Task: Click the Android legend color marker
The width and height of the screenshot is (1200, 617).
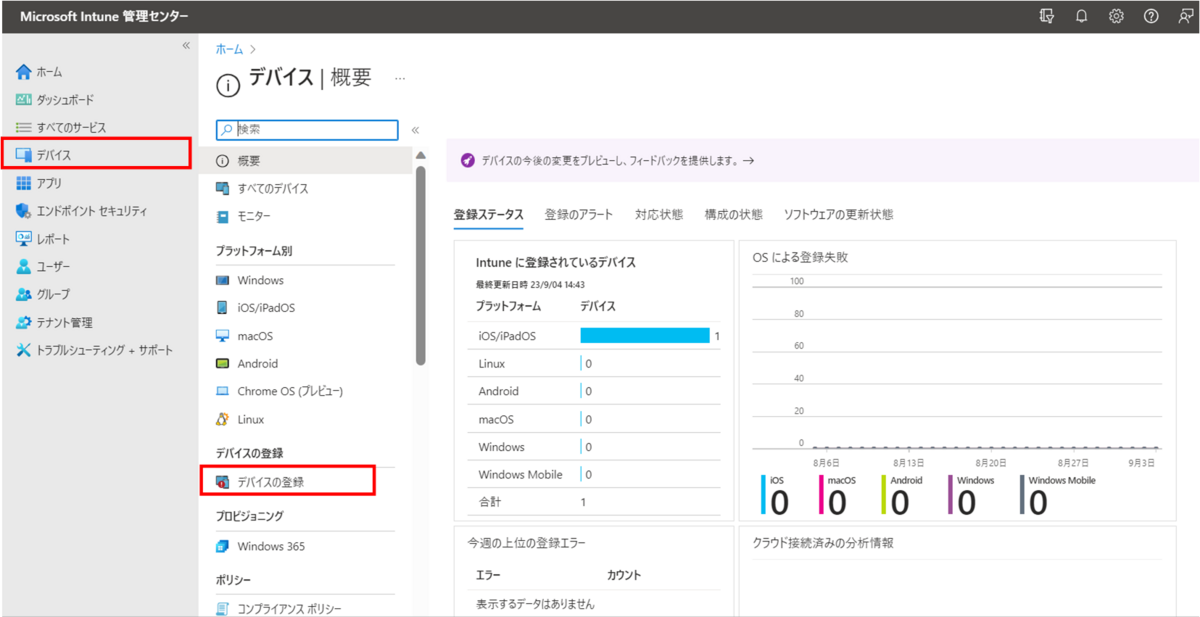Action: click(884, 494)
